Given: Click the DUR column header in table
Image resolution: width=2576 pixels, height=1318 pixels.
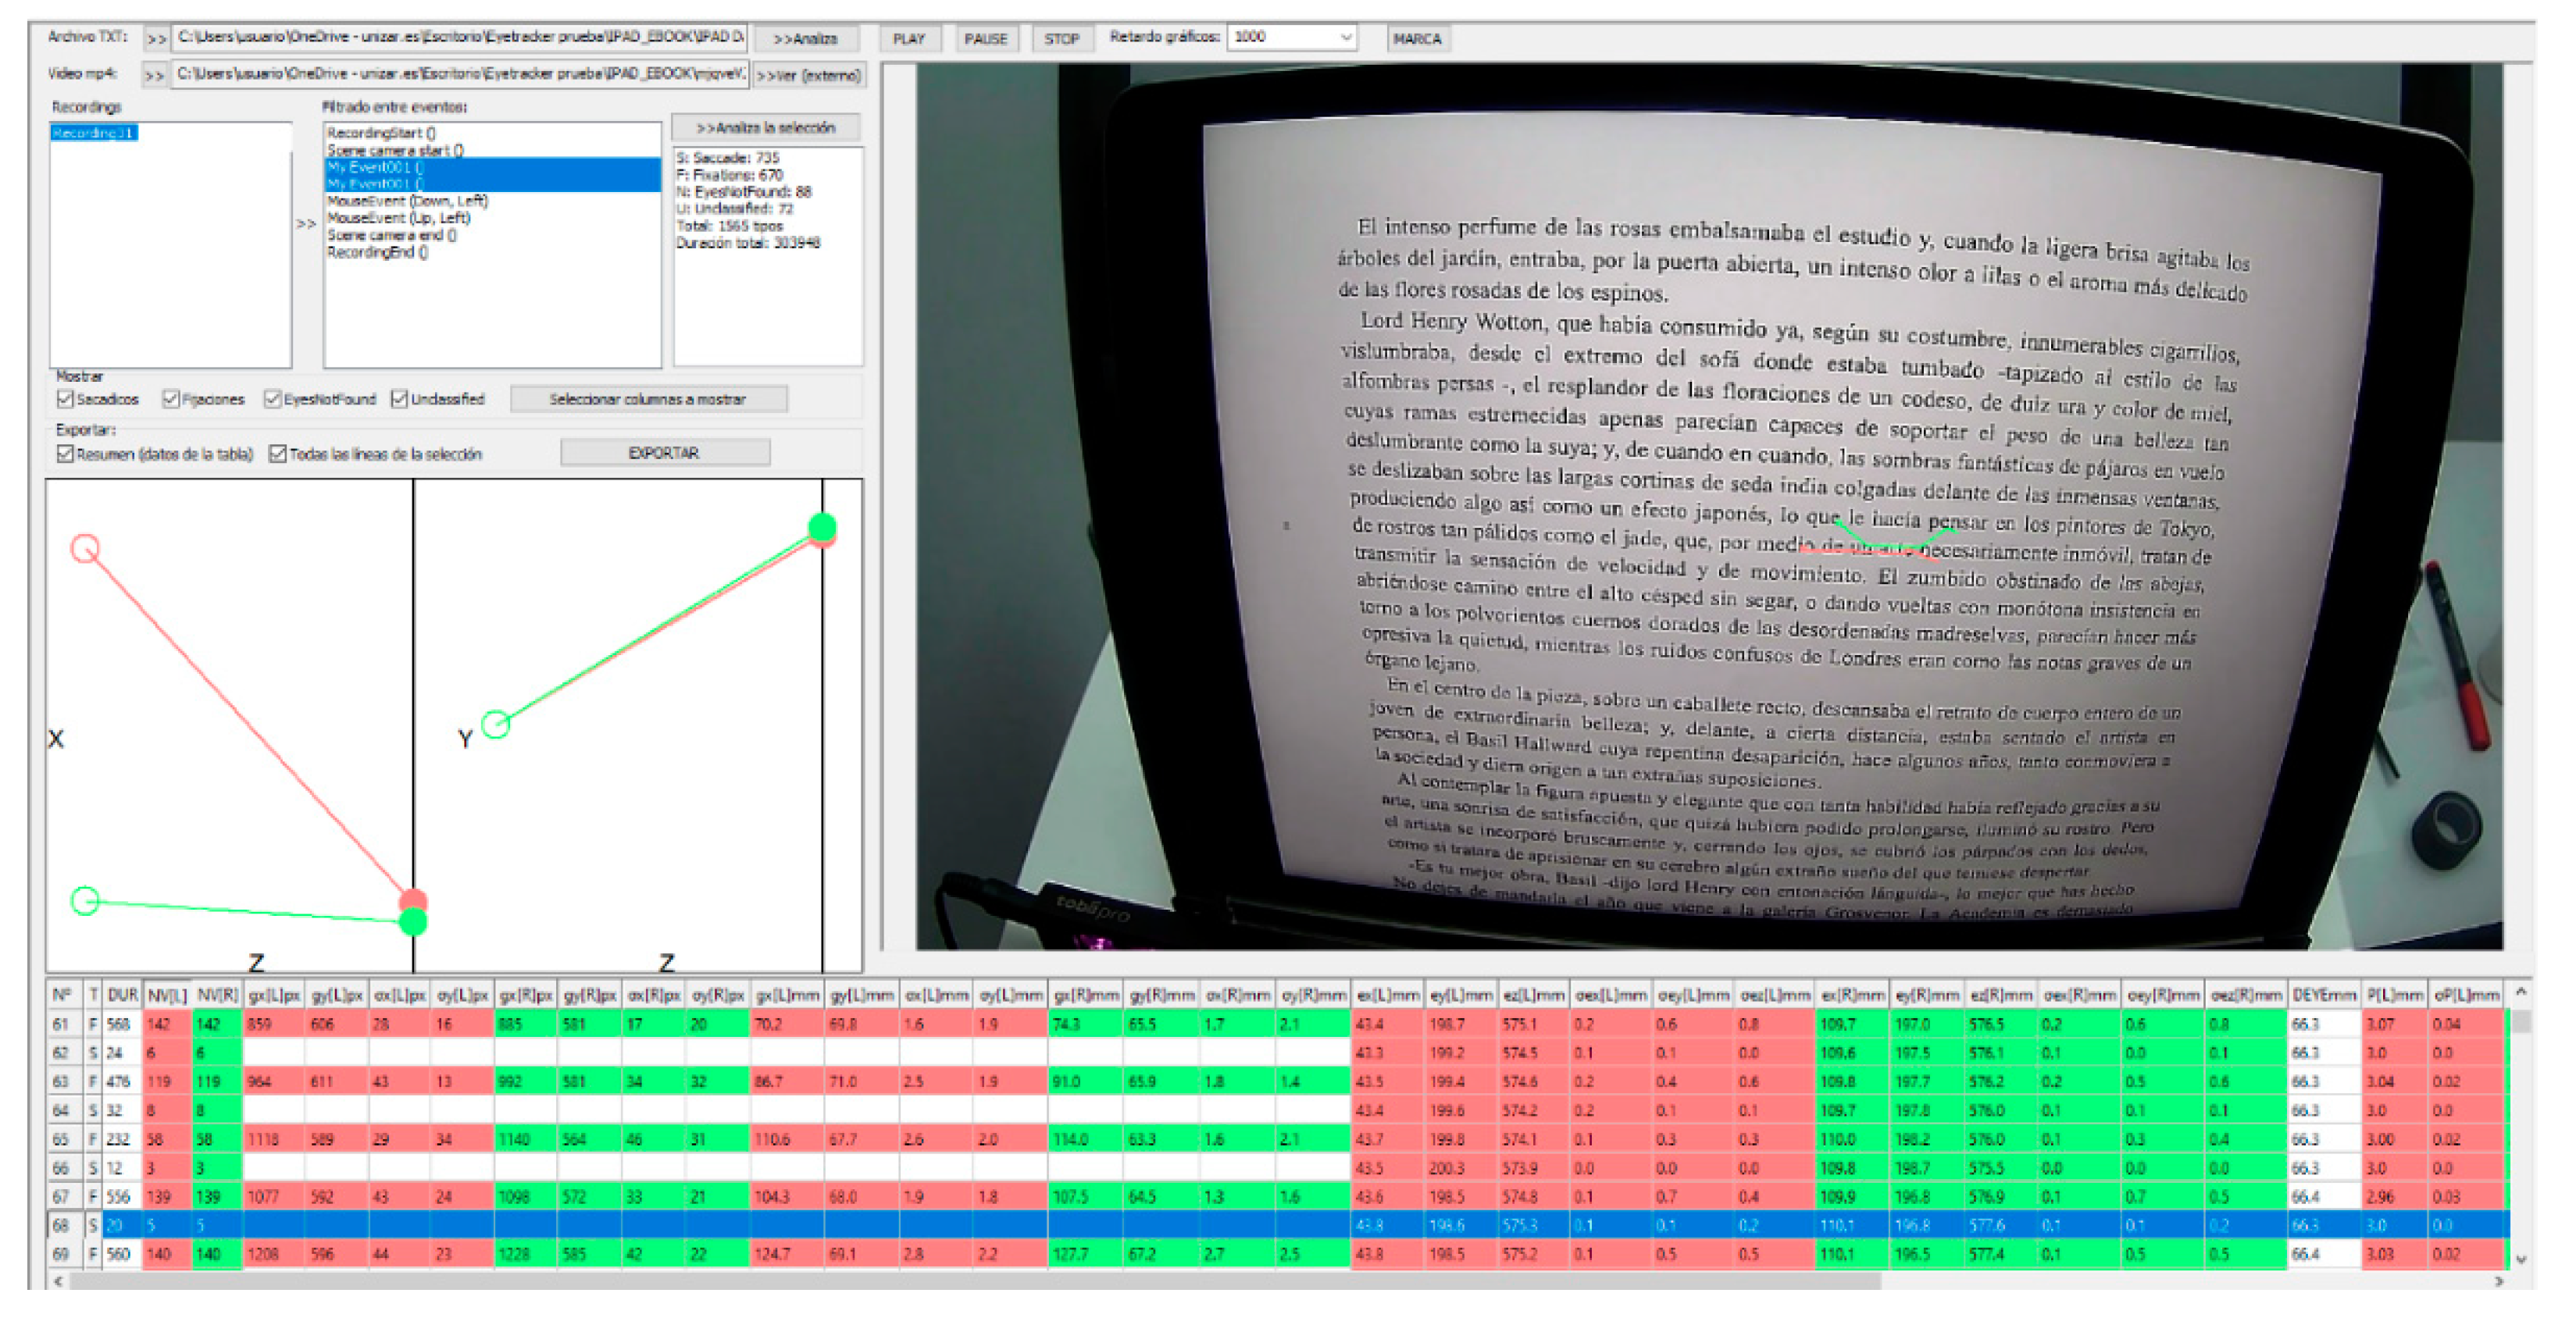Looking at the screenshot, I should 122,995.
